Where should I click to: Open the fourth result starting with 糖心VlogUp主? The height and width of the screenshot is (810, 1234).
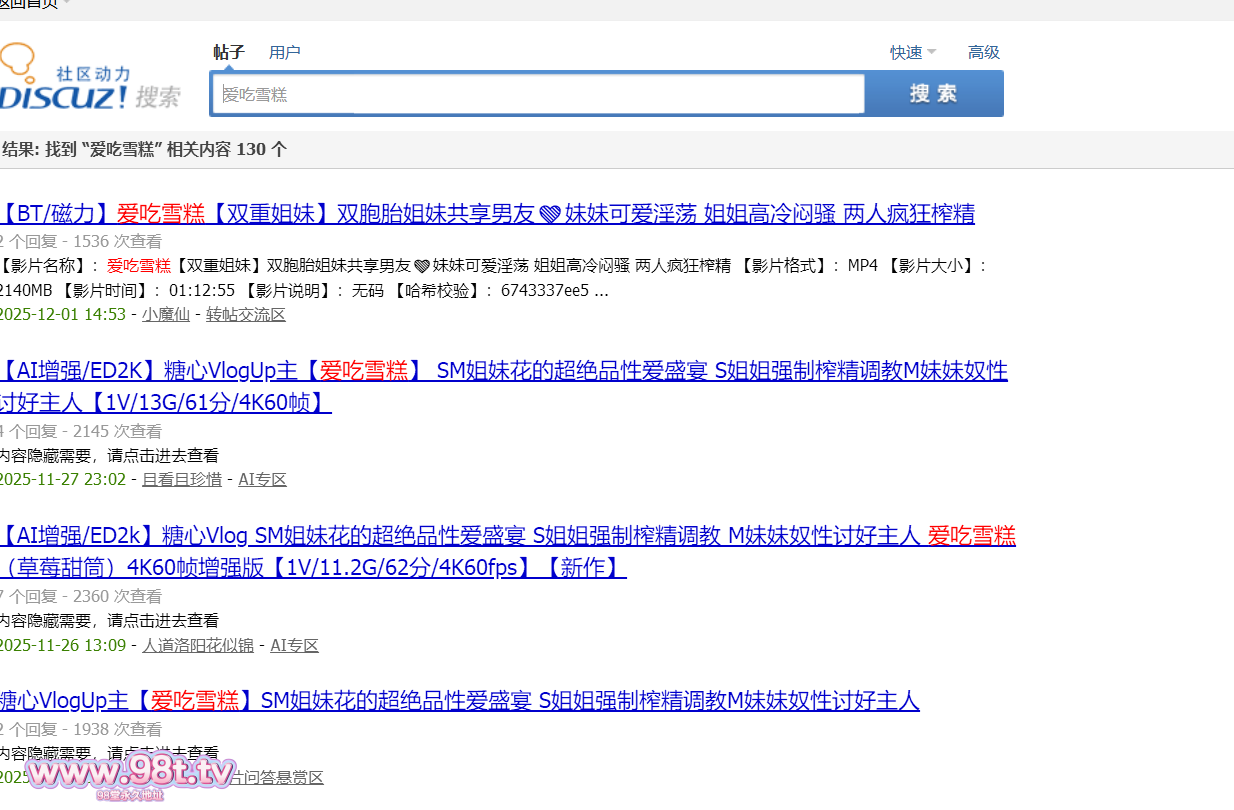[458, 701]
